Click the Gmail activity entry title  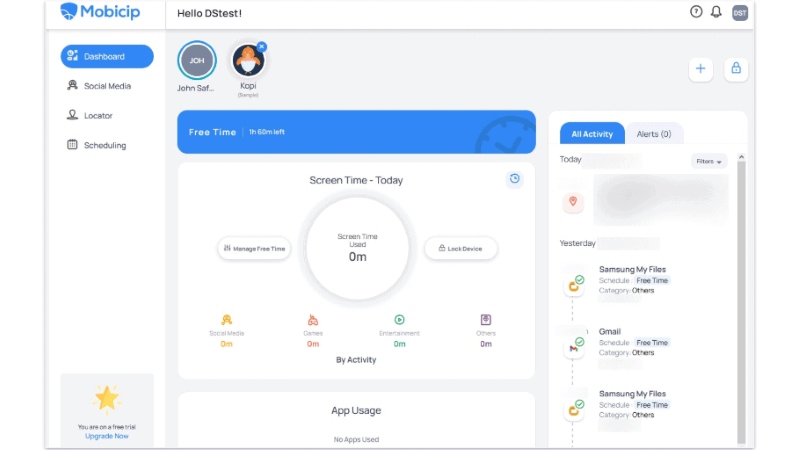(x=610, y=332)
